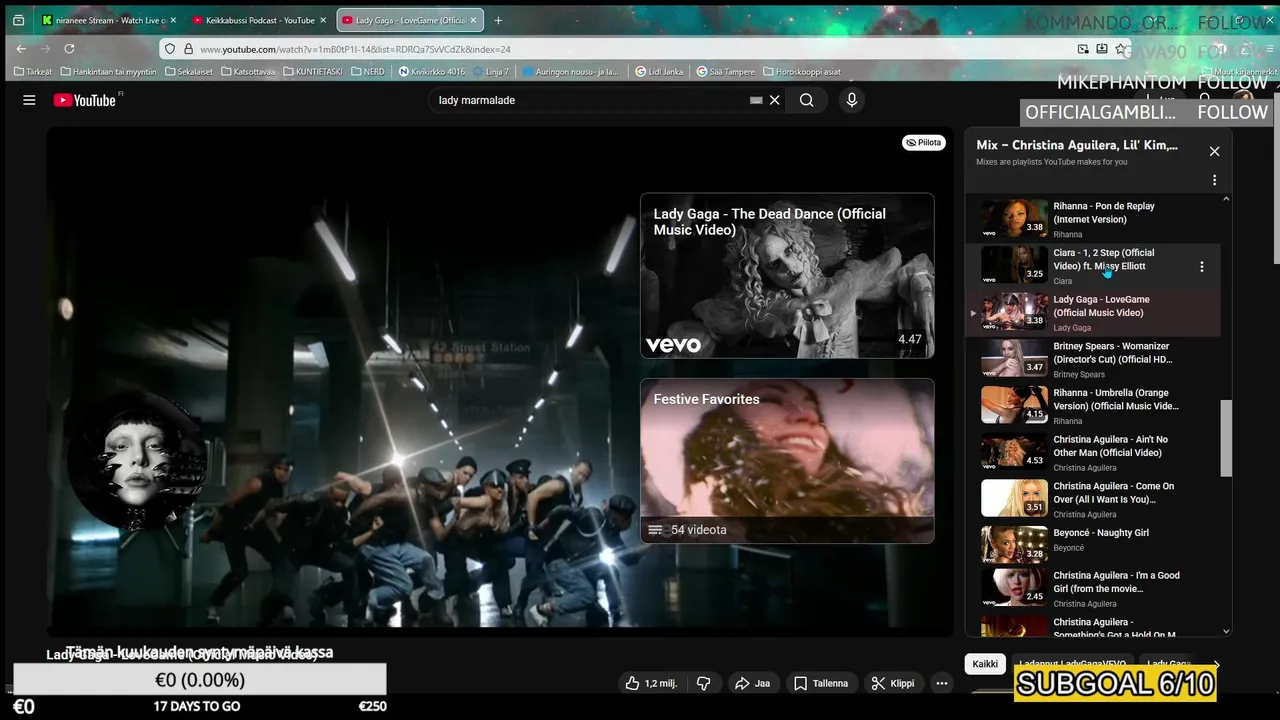The image size is (1280, 720).
Task: Click the site security lock icon
Action: (x=188, y=49)
